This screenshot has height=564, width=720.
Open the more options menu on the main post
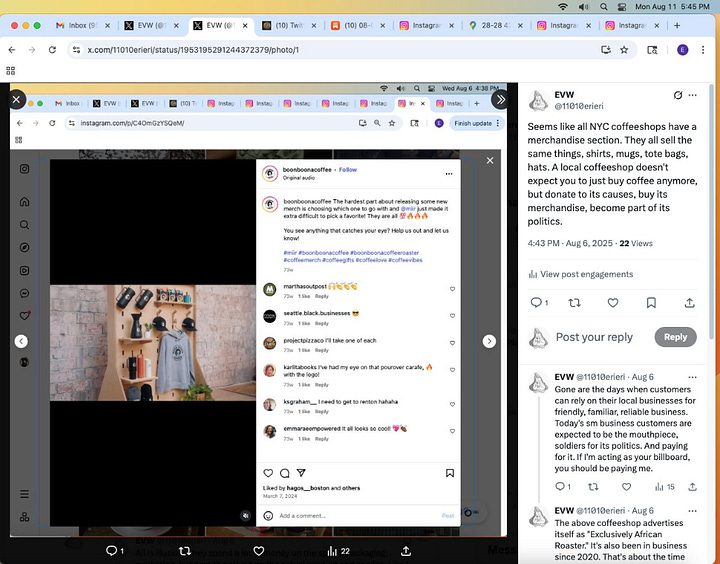pos(693,95)
